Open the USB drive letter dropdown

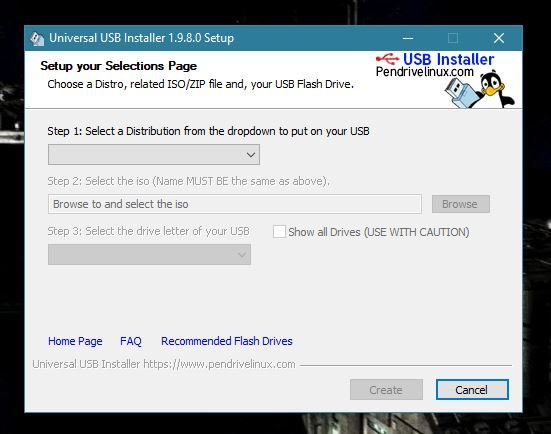click(x=149, y=254)
